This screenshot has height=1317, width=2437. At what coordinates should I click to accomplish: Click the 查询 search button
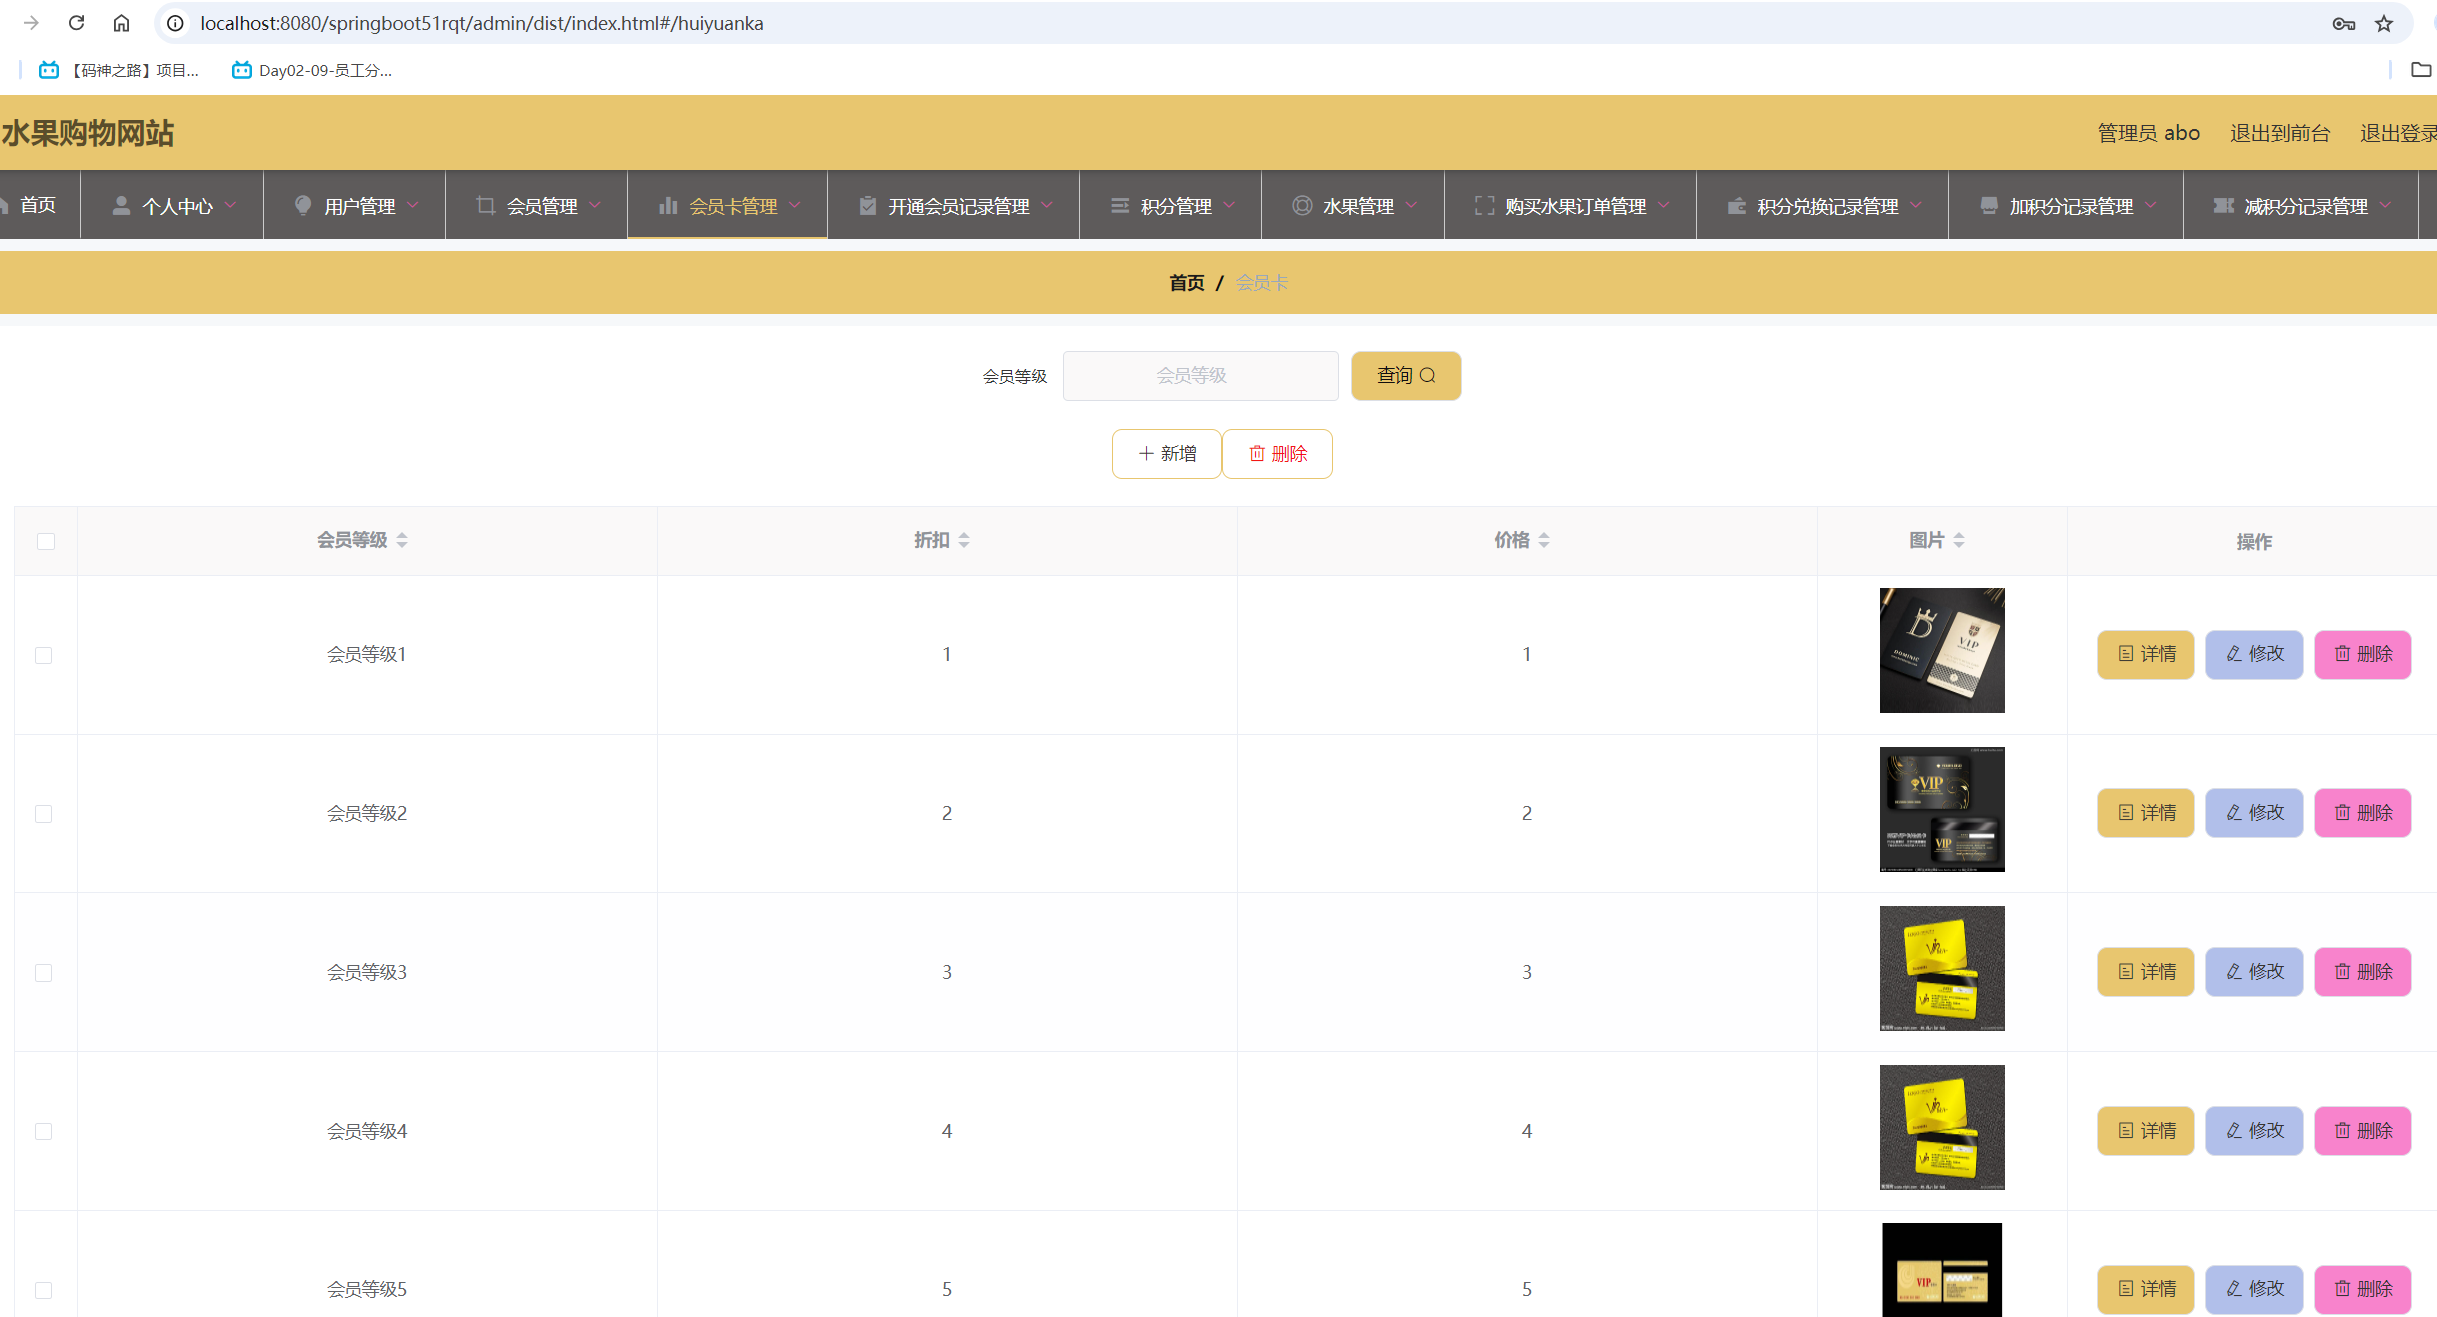1405,375
